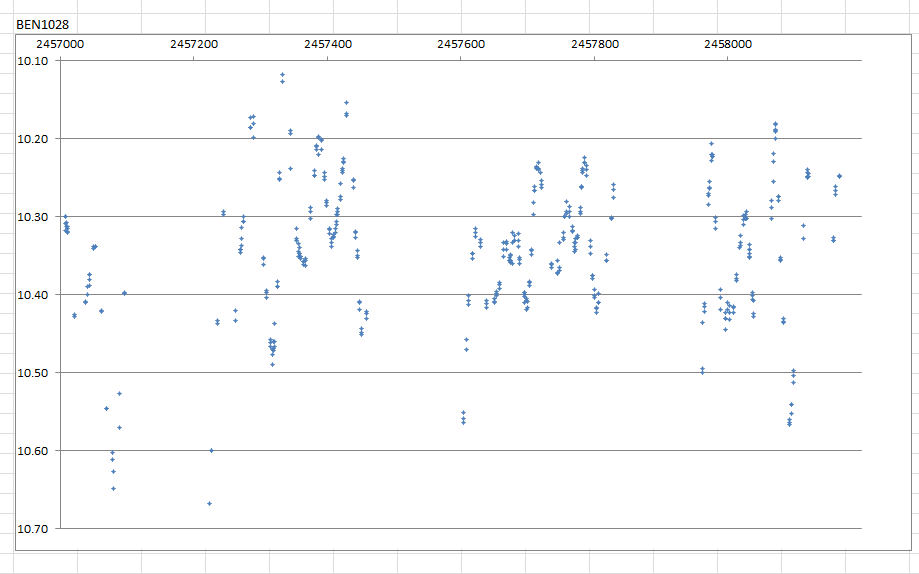Screen dimensions: 919x574
Task: Click the 10.10 y-axis label
Action: 33,61
